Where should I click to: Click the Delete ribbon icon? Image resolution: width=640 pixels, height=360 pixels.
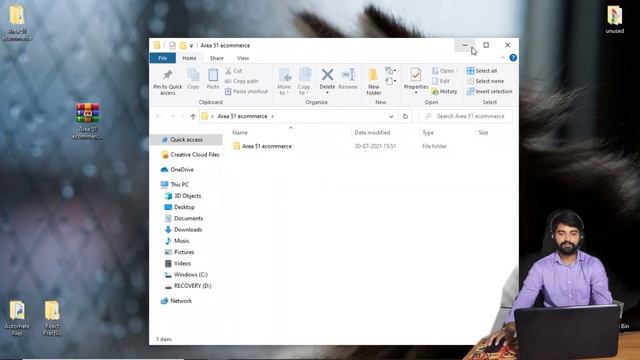tap(327, 81)
